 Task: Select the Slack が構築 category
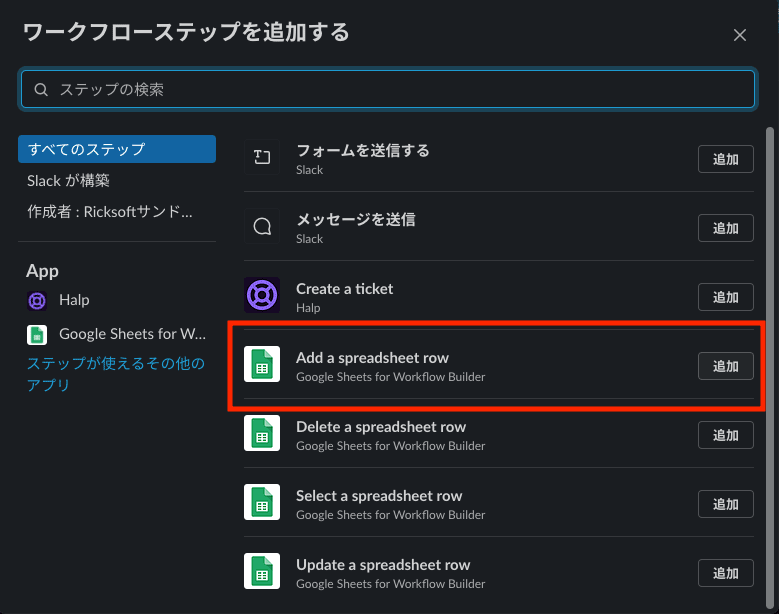[68, 181]
